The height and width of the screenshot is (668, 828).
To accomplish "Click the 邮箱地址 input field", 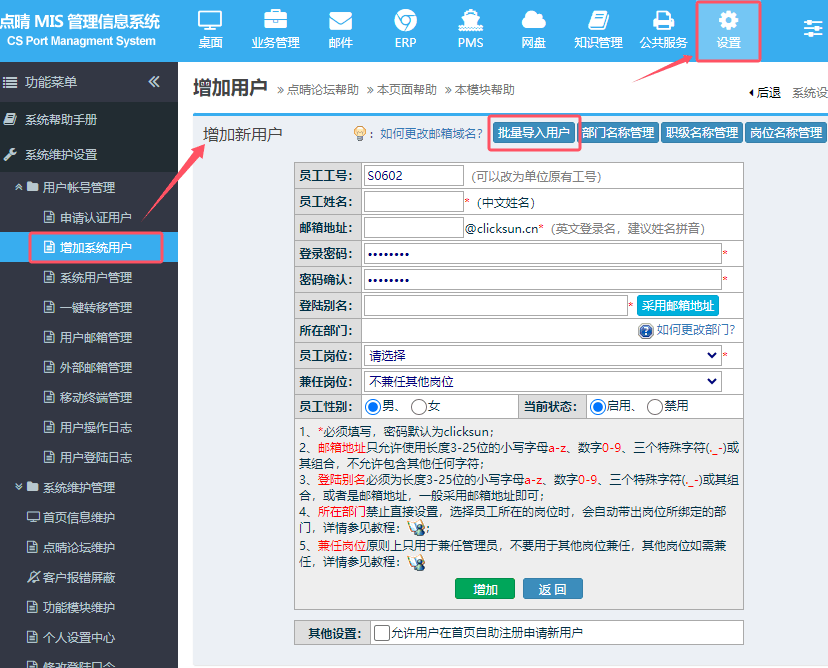I will pyautogui.click(x=413, y=228).
